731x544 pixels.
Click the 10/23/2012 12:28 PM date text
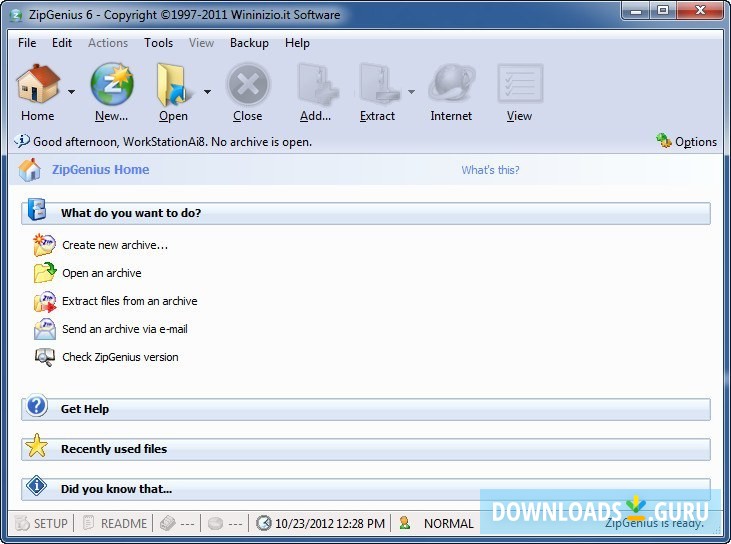[x=330, y=523]
